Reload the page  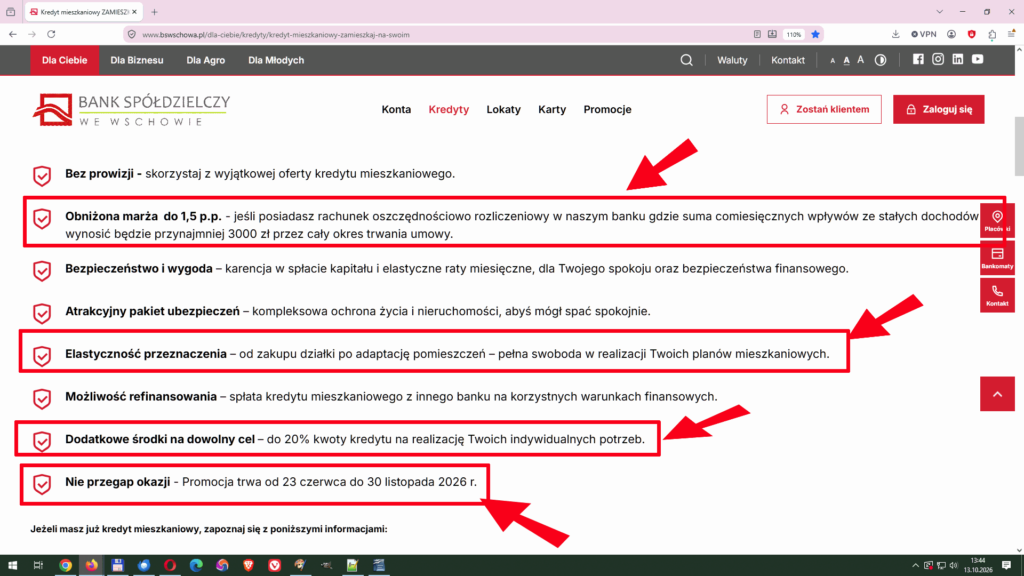coord(51,35)
